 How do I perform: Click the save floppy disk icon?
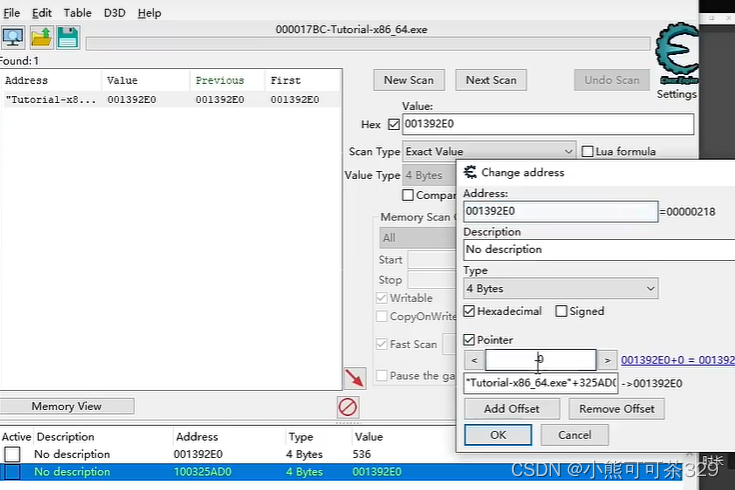[68, 38]
